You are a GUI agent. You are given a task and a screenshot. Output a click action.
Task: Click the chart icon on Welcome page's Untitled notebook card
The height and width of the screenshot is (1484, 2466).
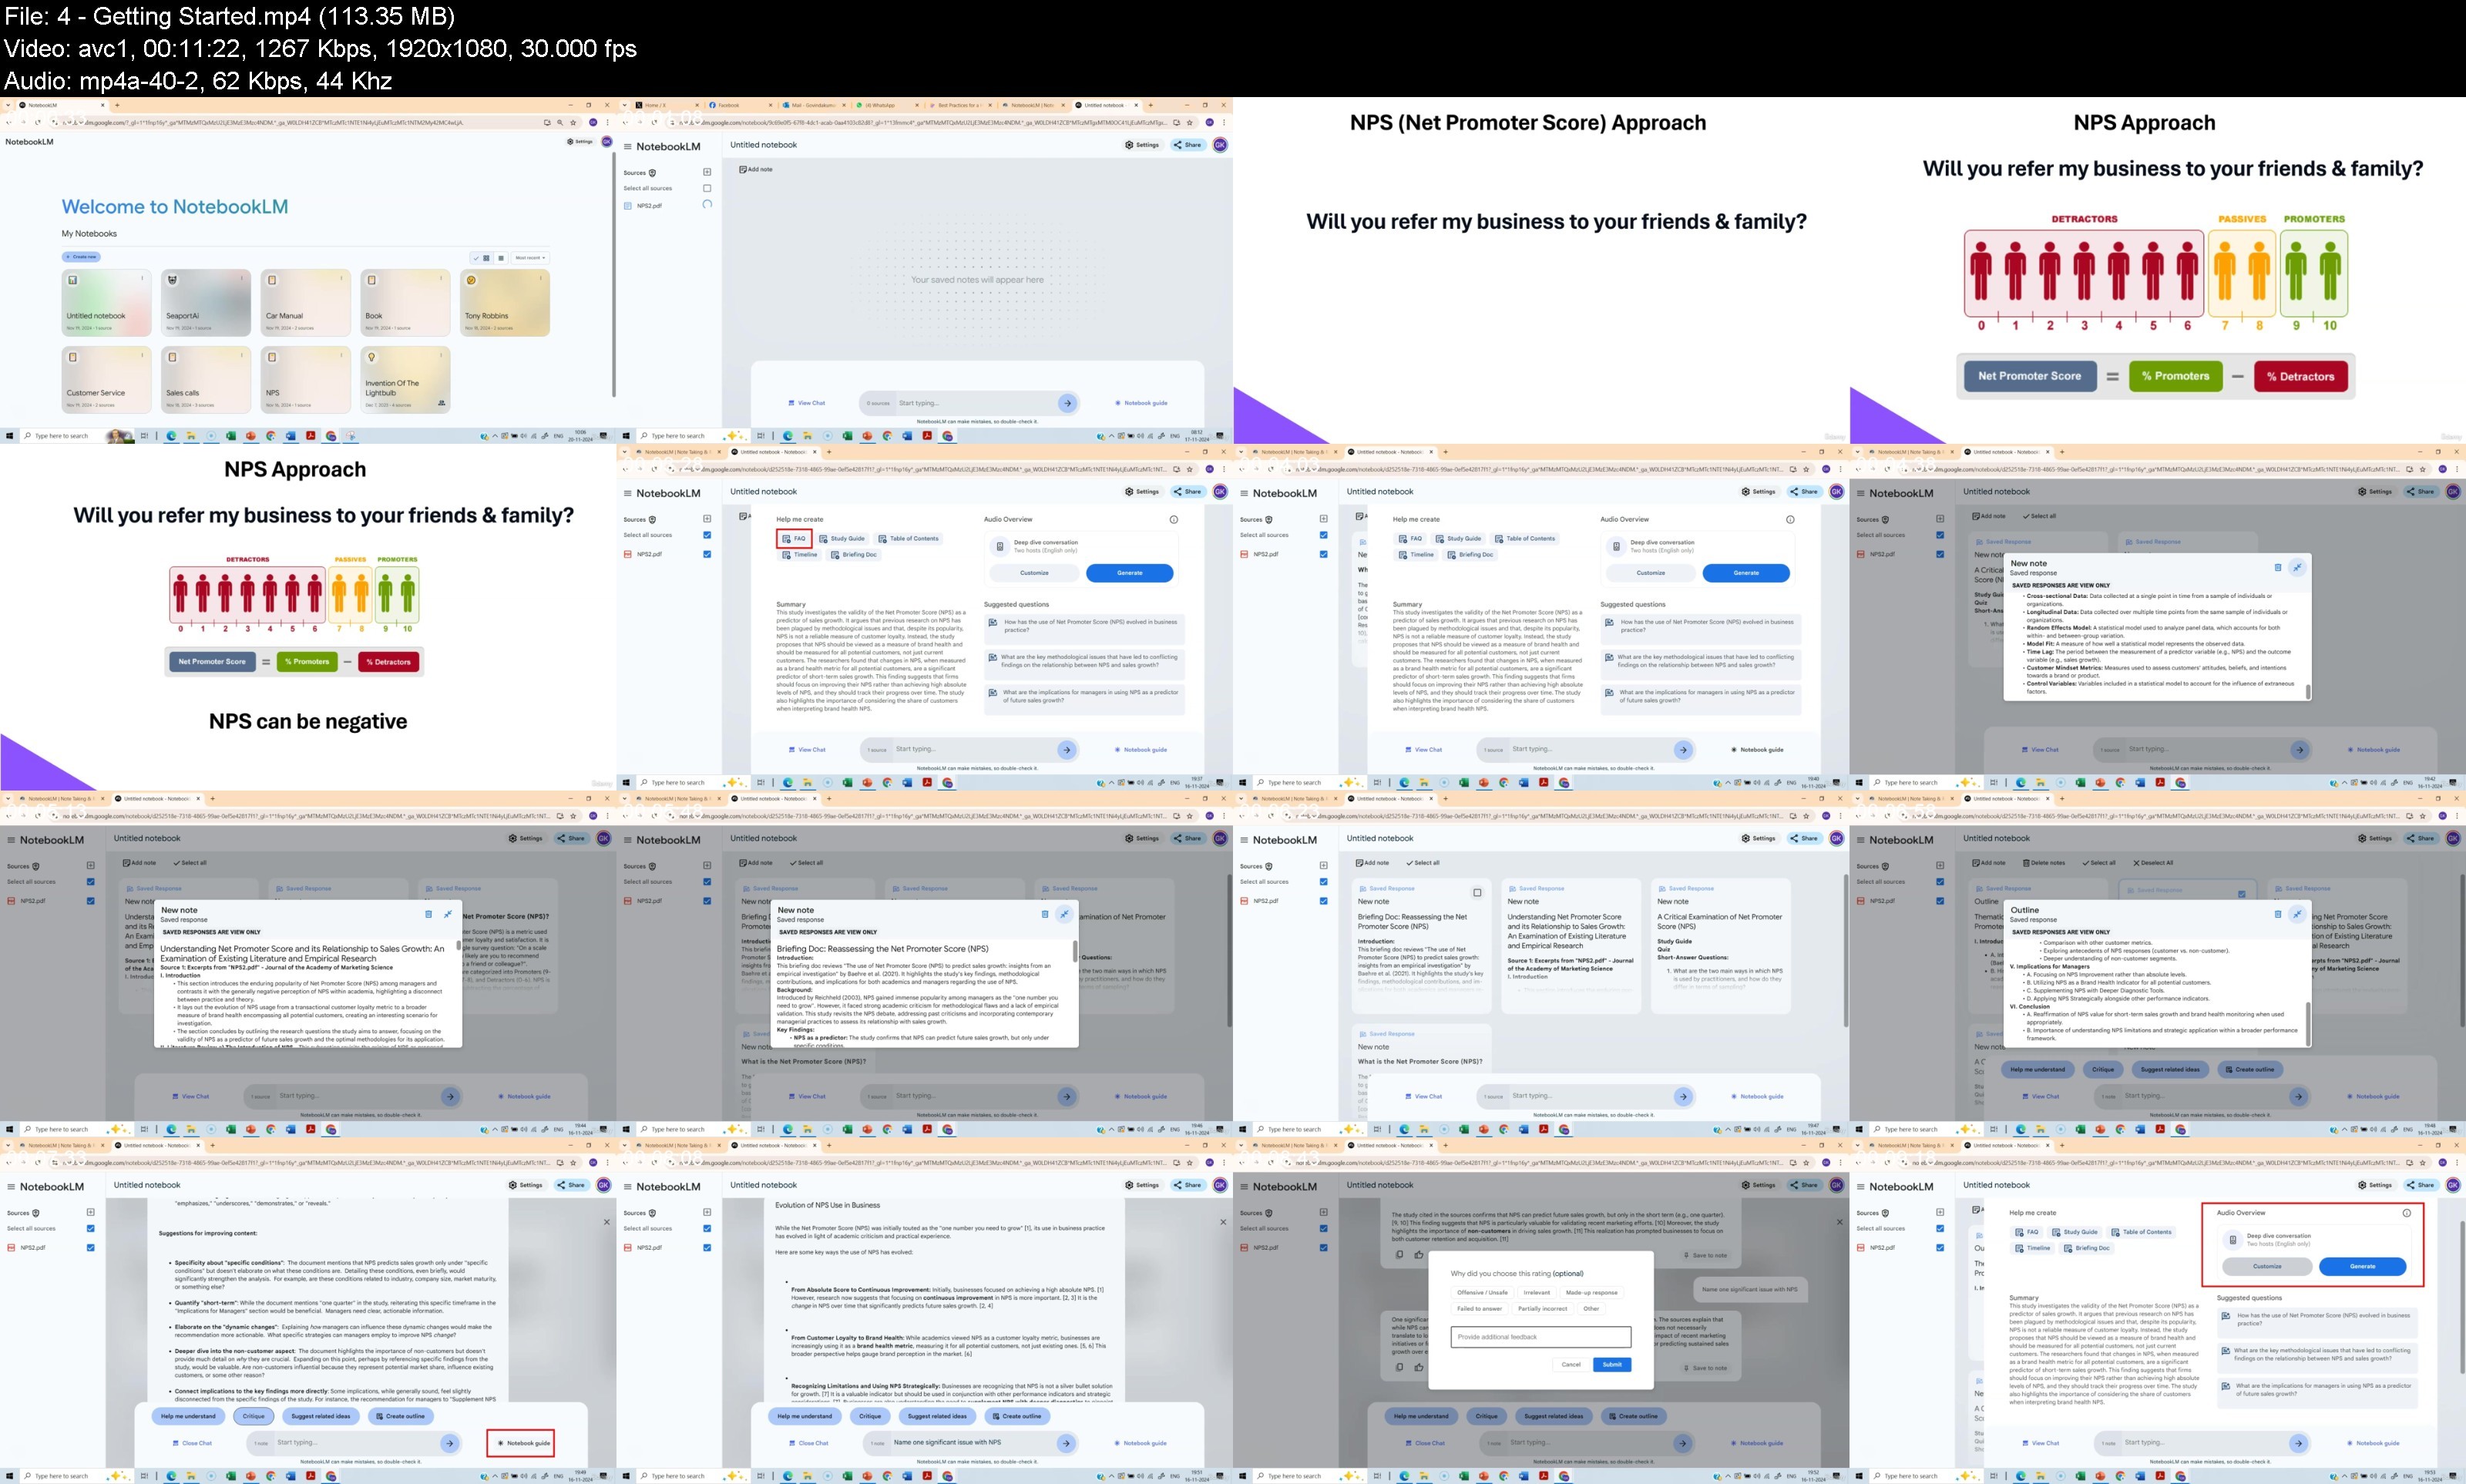72,280
